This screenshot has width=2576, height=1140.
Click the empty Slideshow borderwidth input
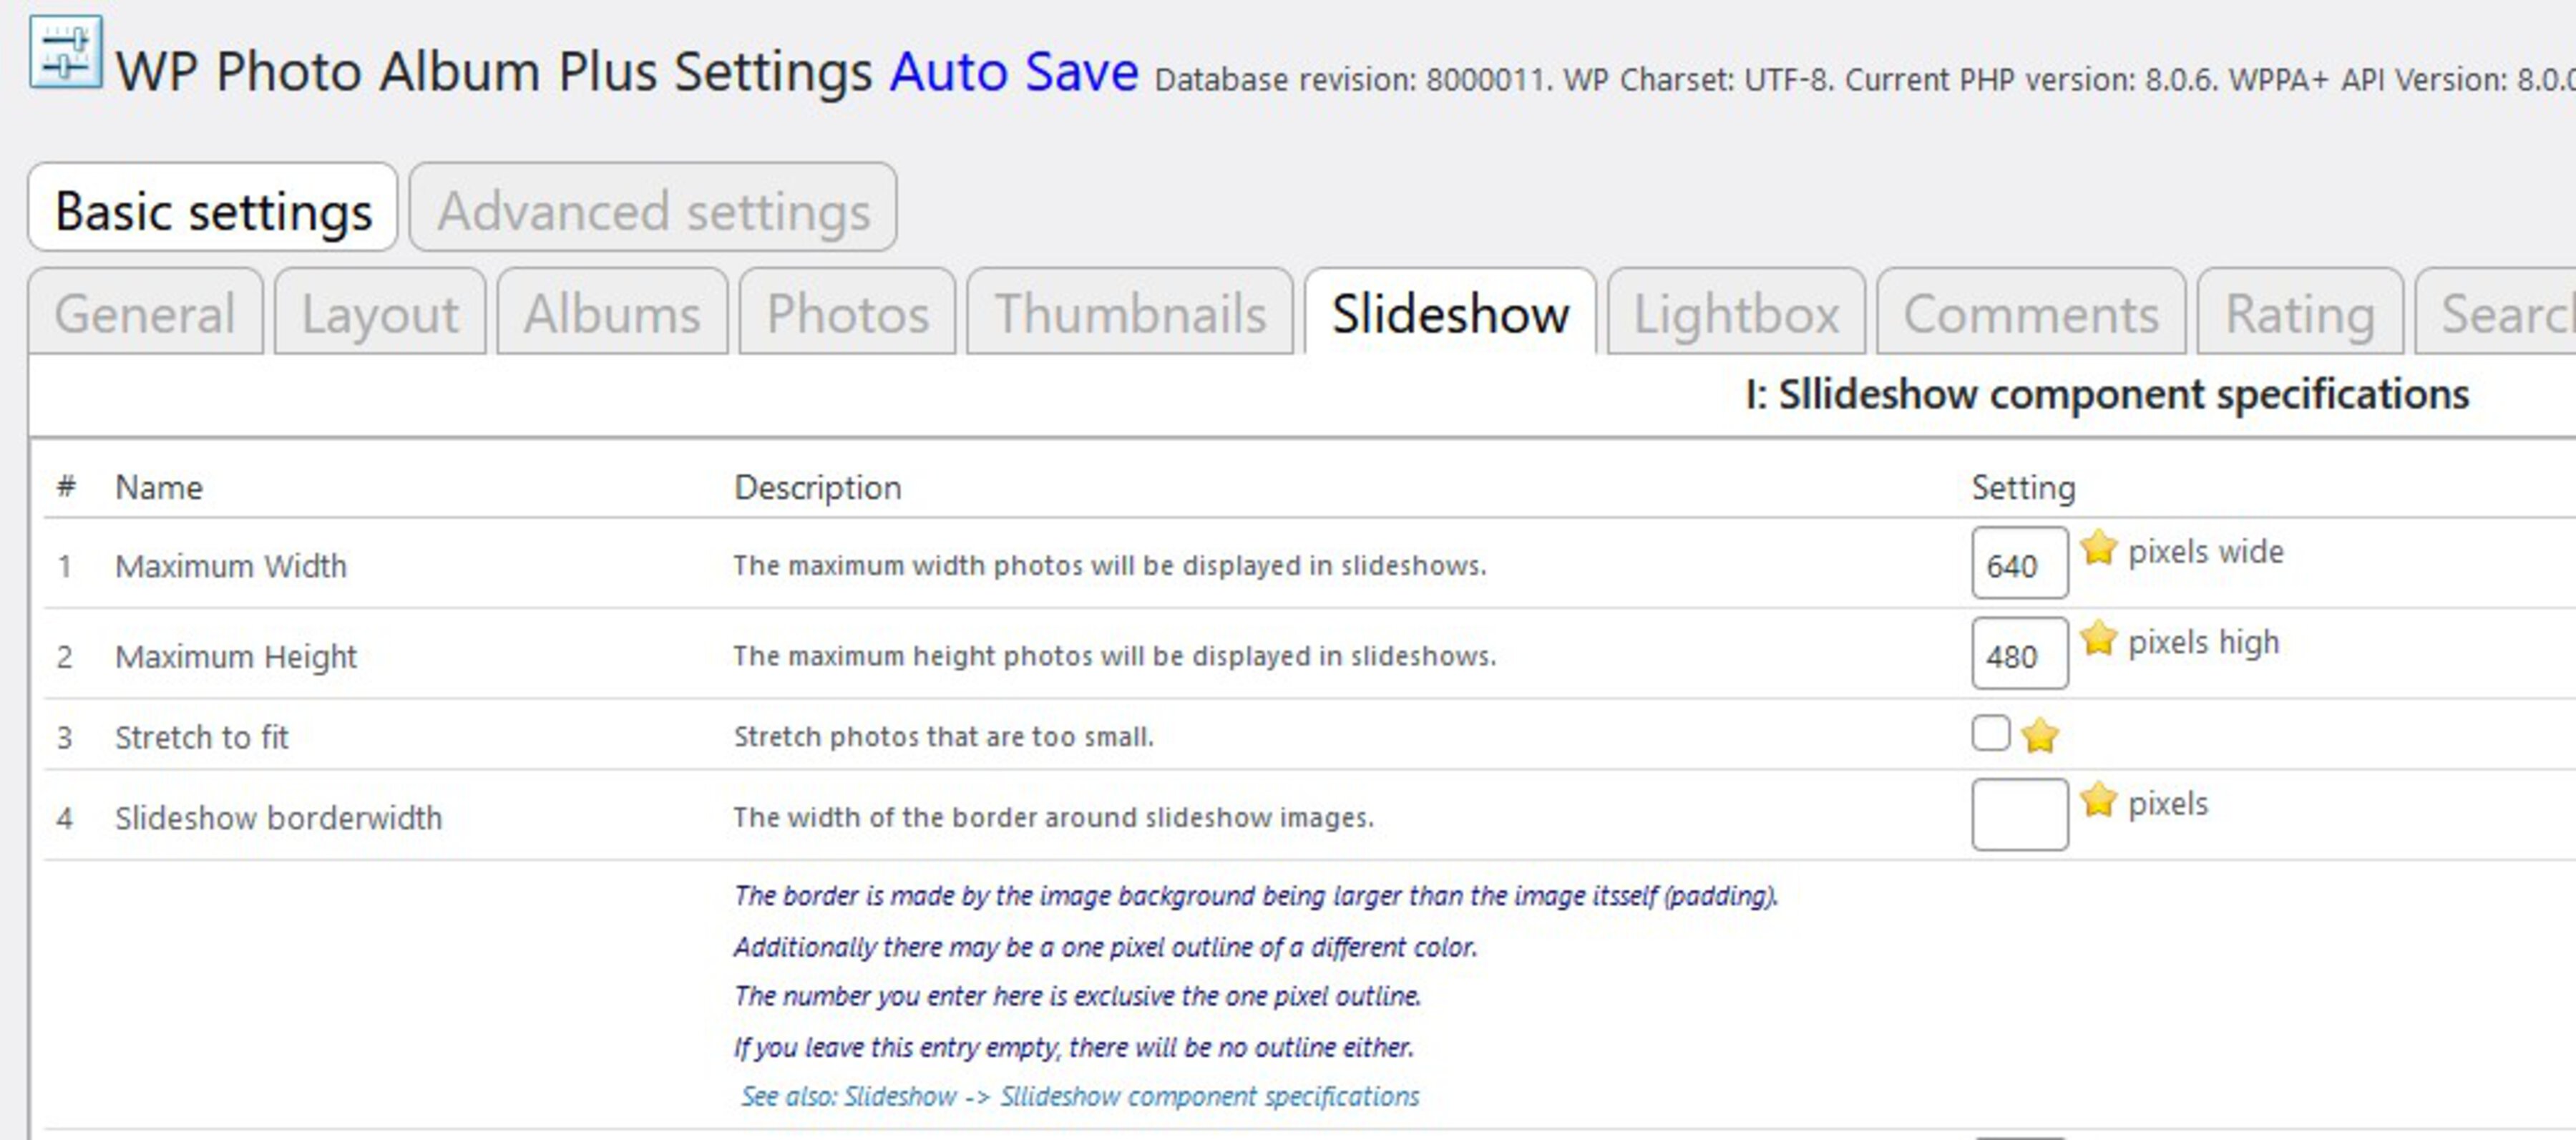pos(2020,812)
